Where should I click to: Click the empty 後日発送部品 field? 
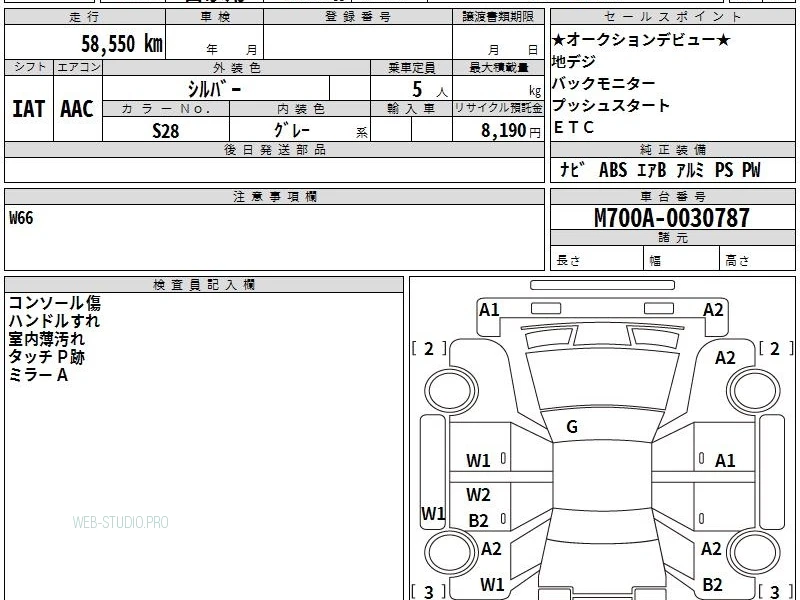[x=274, y=170]
